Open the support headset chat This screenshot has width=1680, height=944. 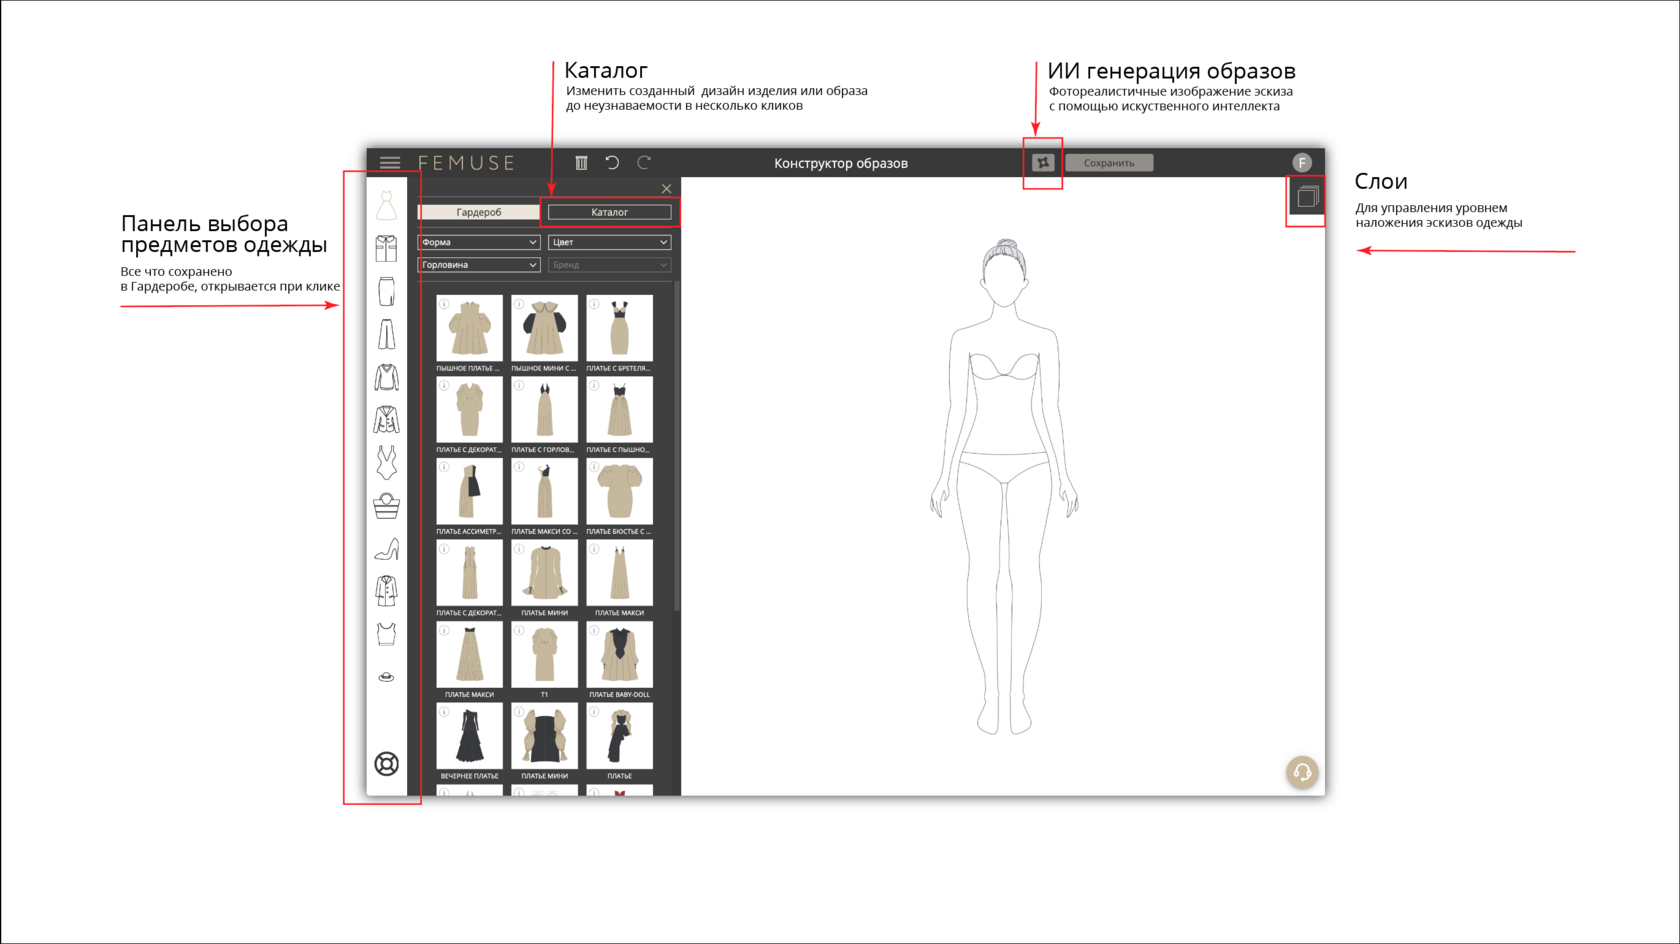tap(1302, 772)
